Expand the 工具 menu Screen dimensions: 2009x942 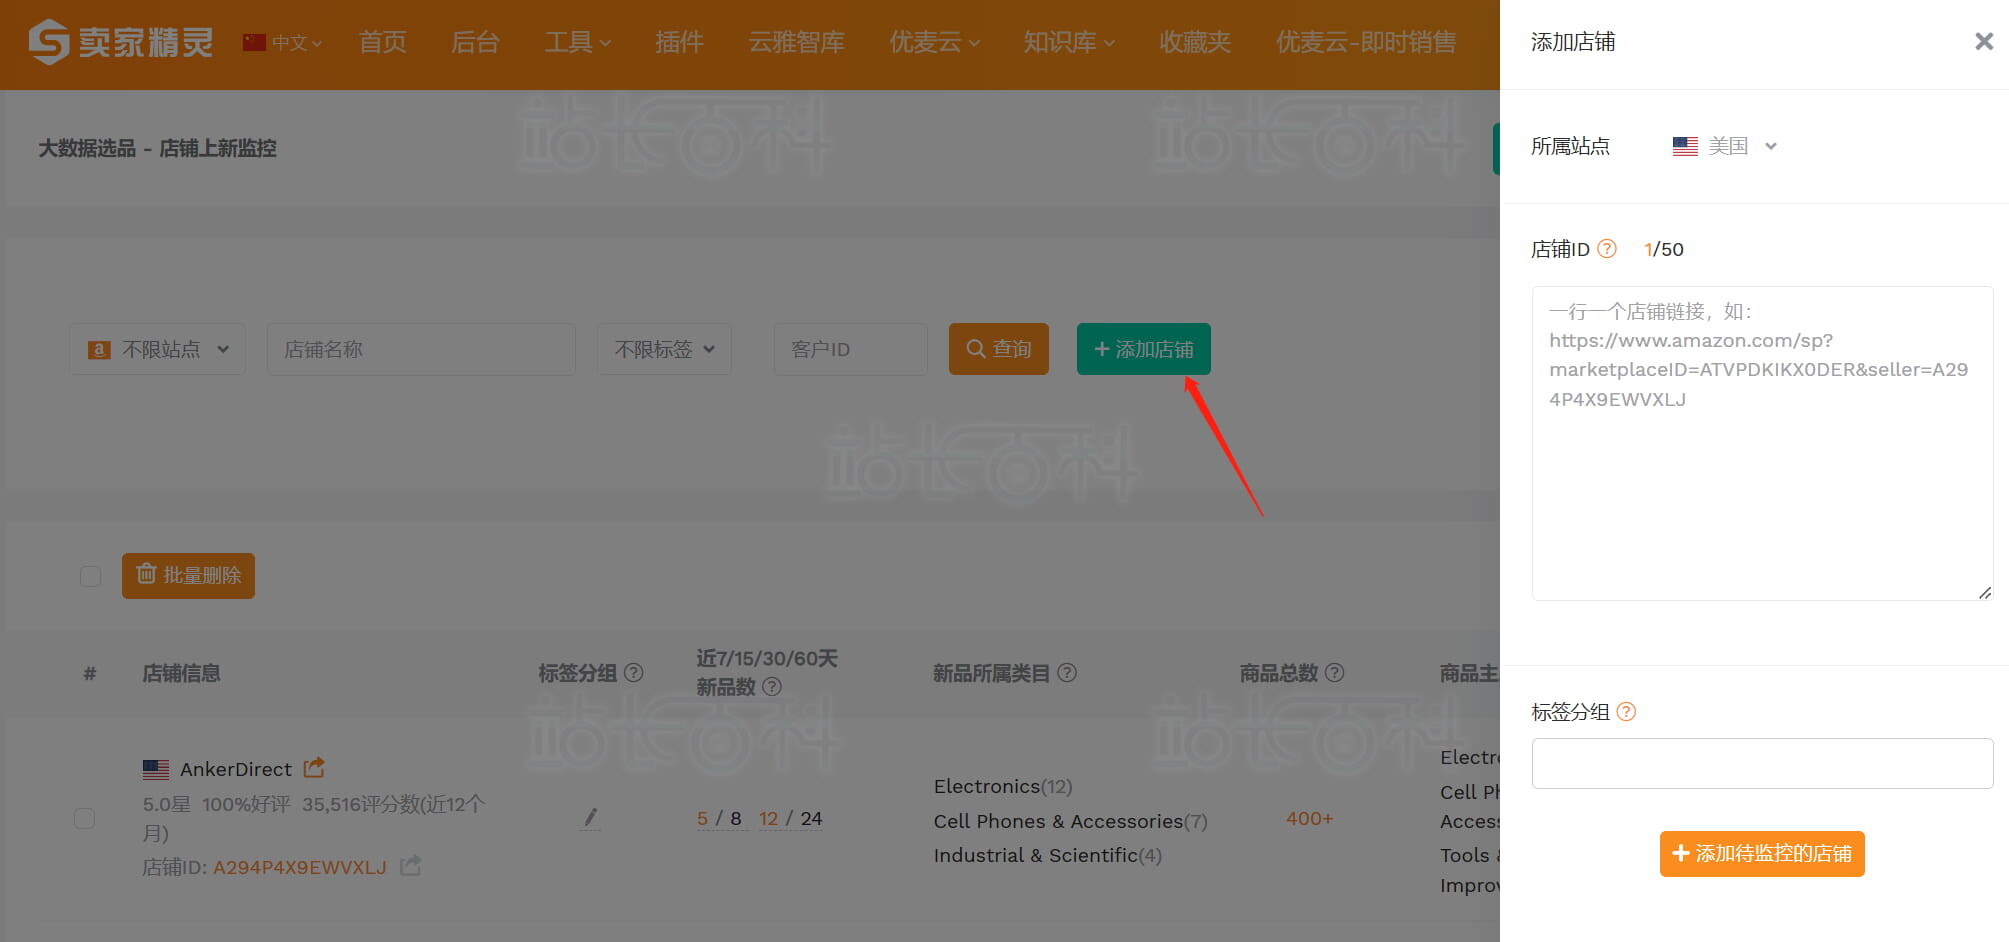click(577, 42)
